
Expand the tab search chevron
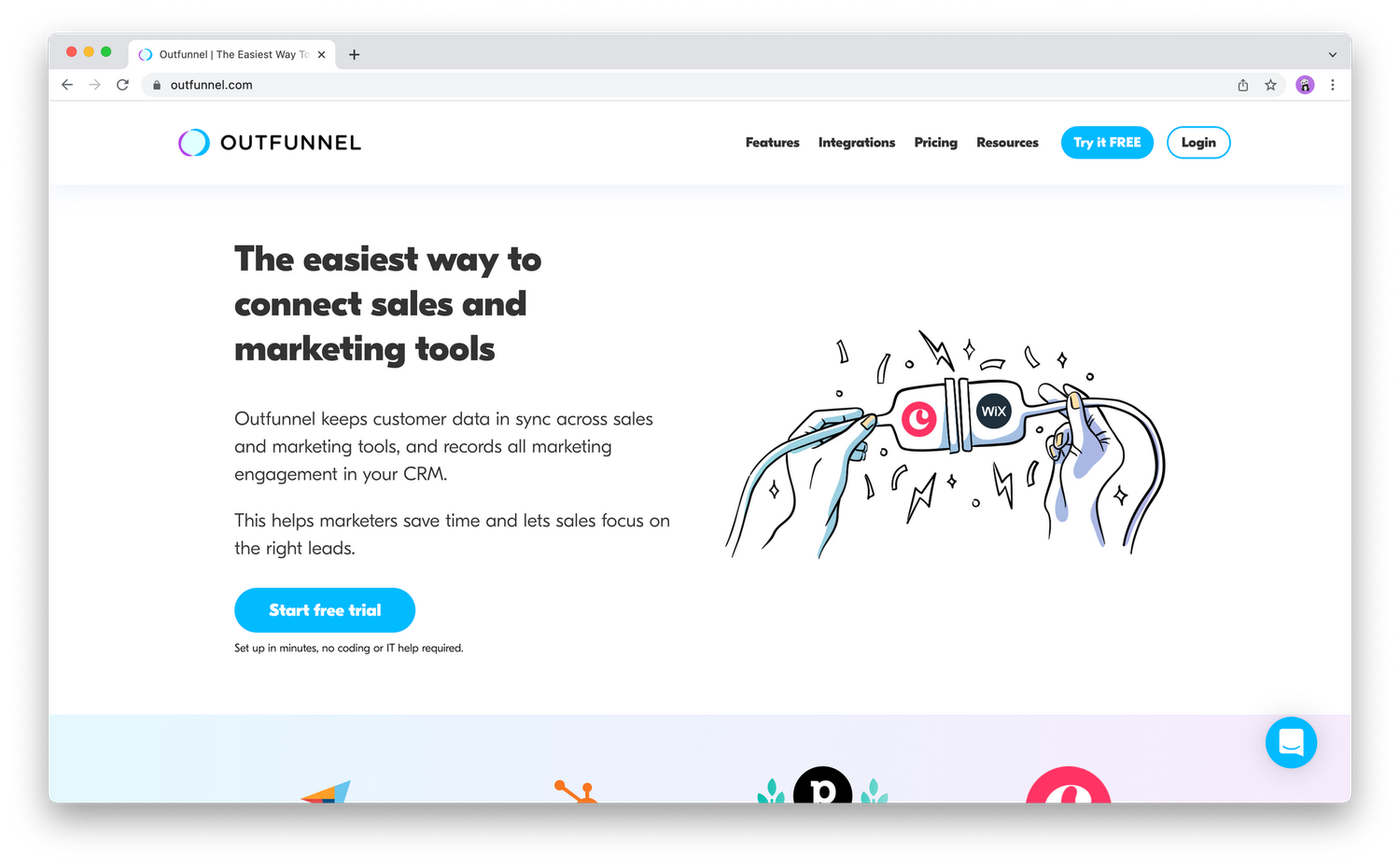point(1332,55)
